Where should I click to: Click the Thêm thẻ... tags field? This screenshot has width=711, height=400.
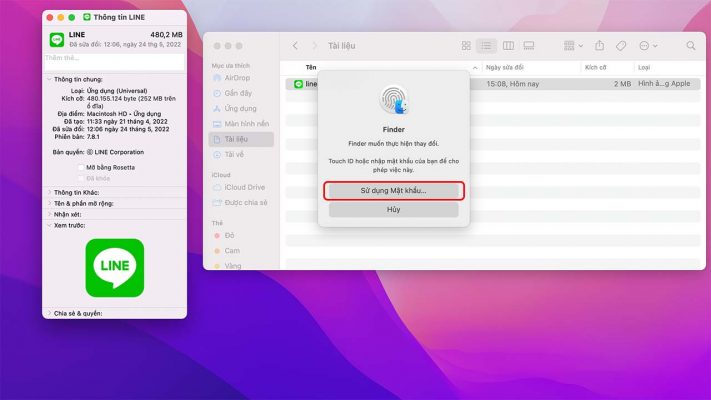[x=114, y=62]
